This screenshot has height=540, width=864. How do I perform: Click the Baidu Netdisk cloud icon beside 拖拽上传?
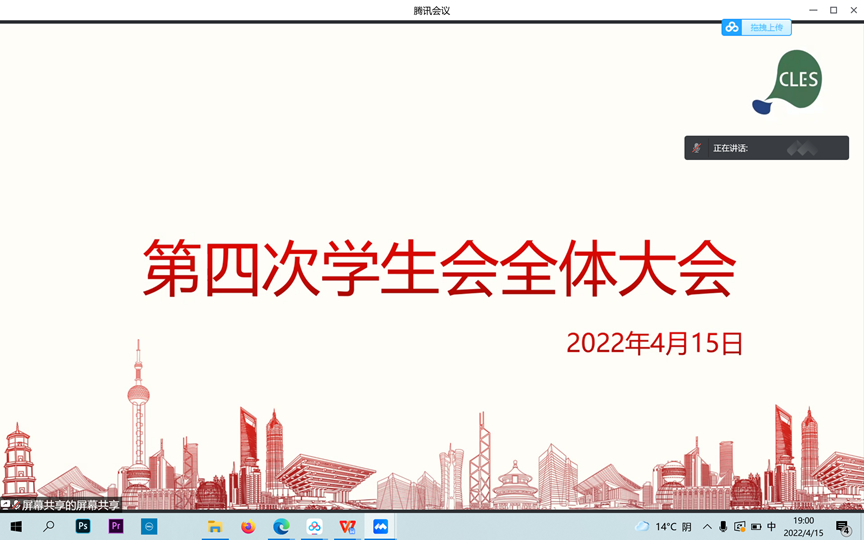coord(732,28)
